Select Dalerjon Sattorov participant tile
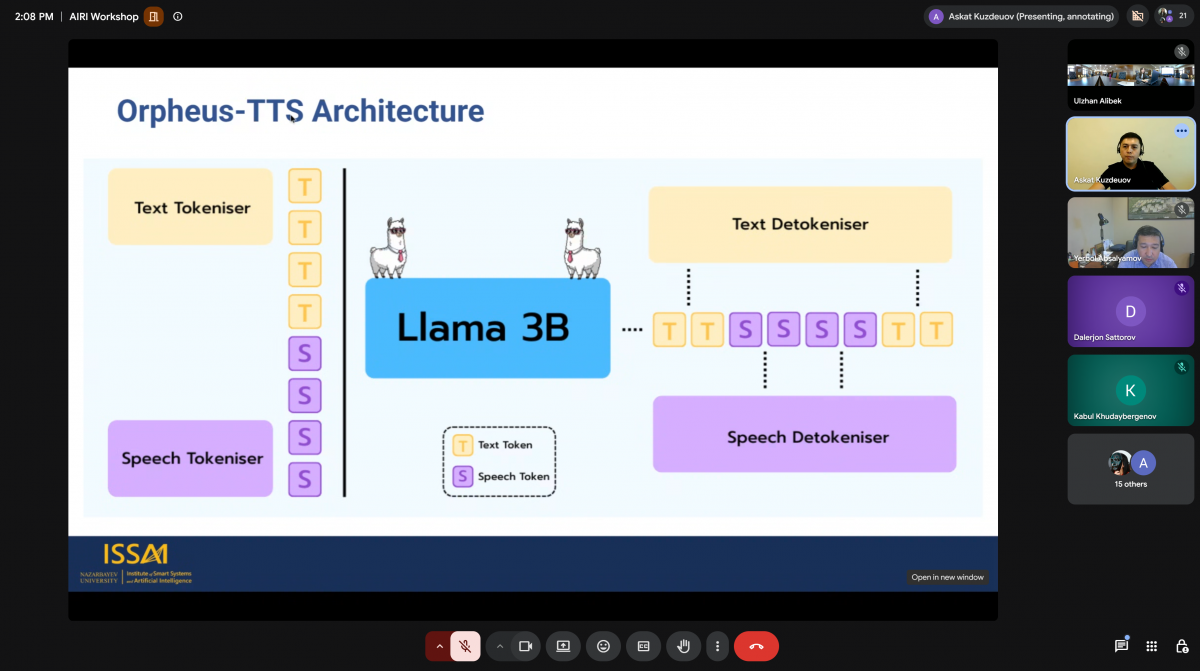This screenshot has height=671, width=1200. tap(1131, 311)
